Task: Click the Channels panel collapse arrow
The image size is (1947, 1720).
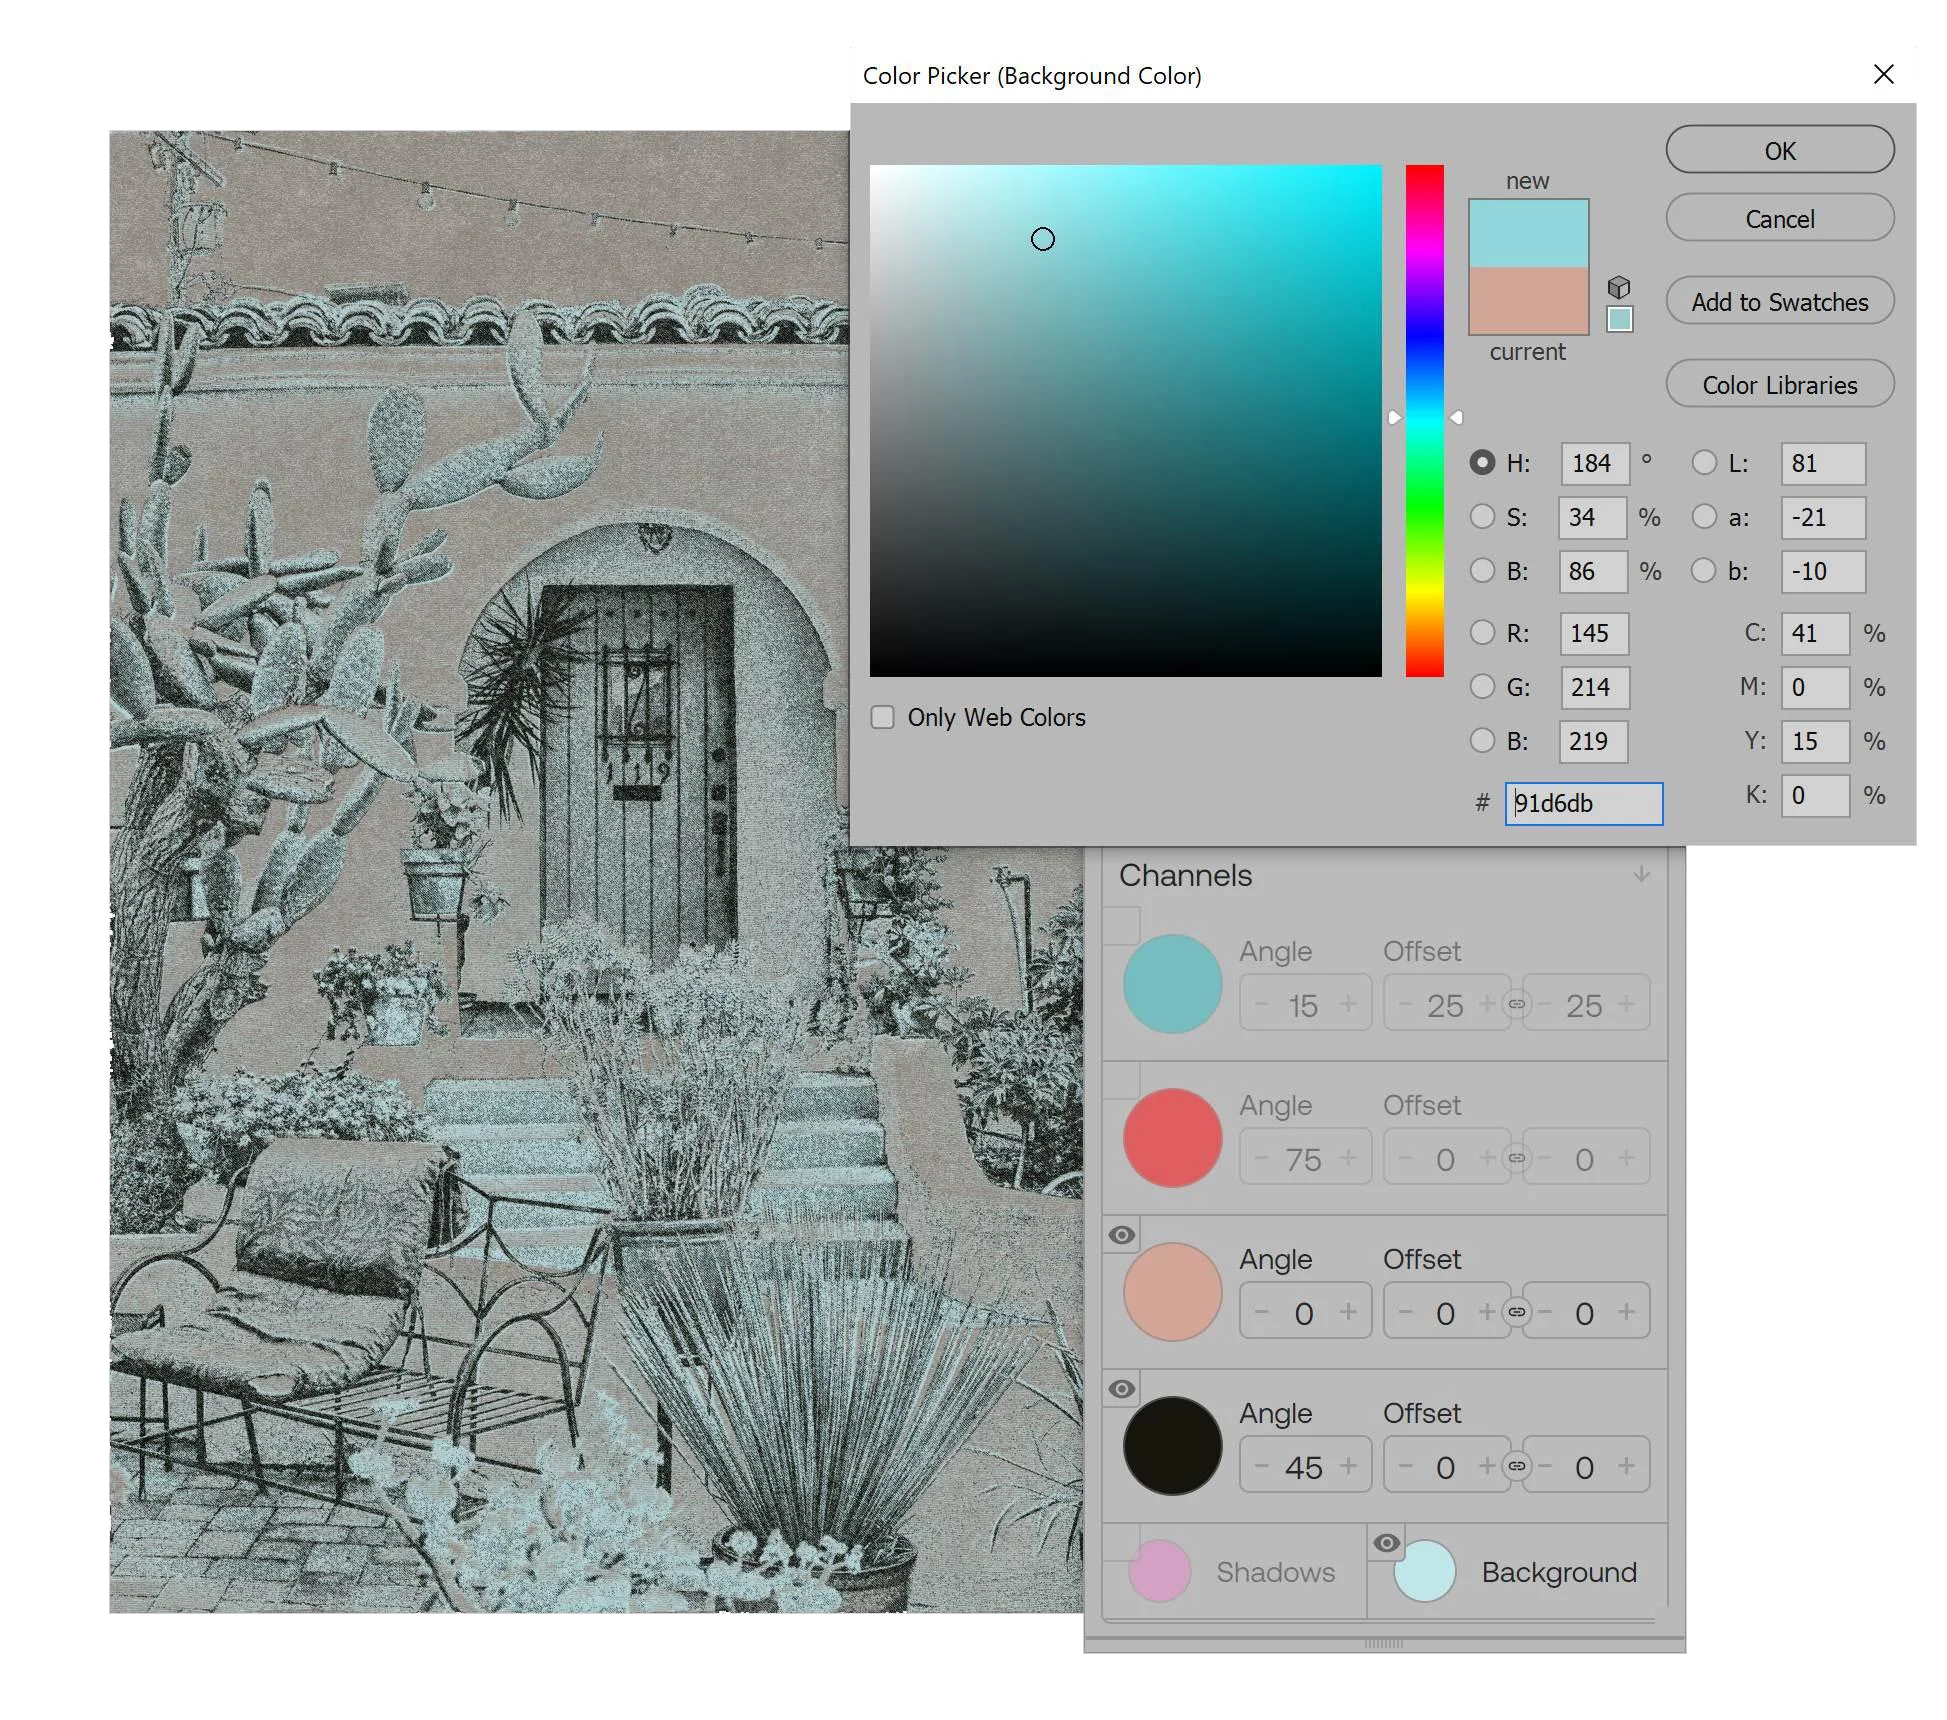Action: tap(1641, 874)
